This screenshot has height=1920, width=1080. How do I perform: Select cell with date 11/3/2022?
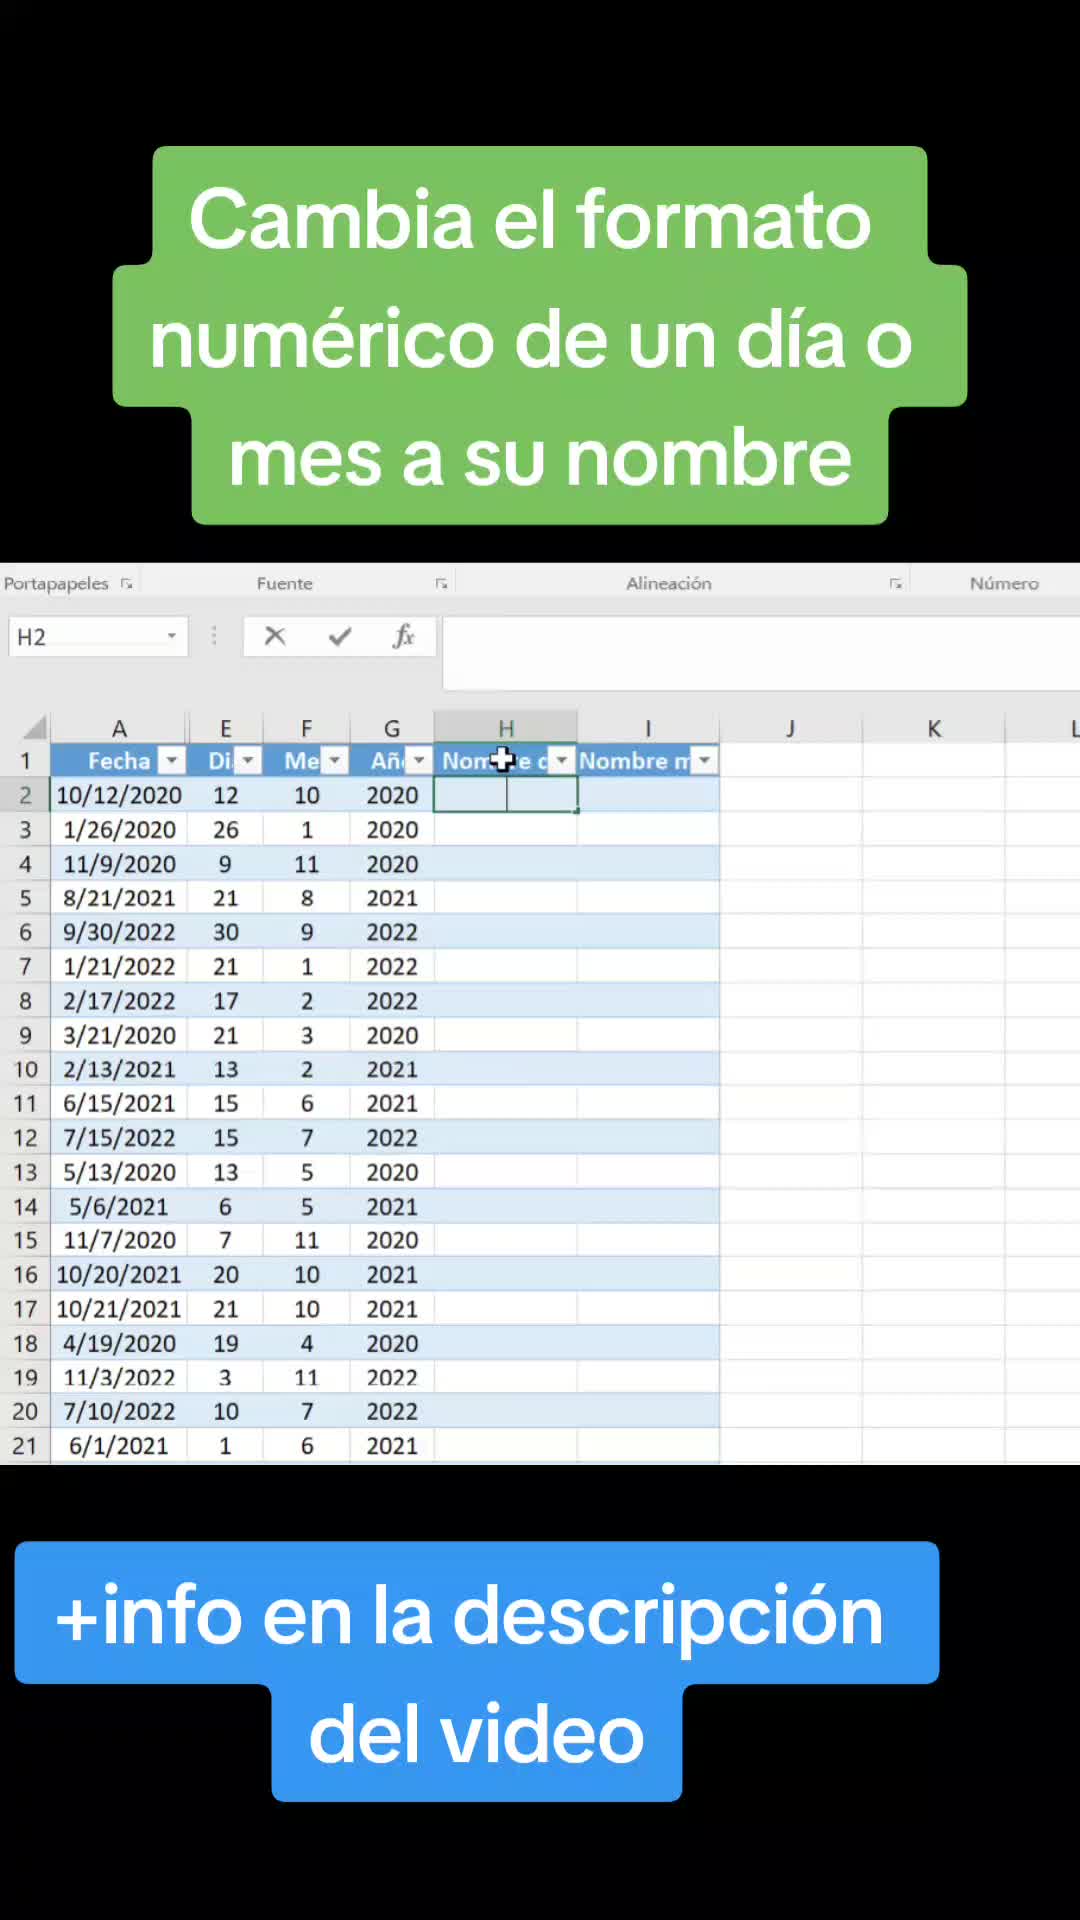pyautogui.click(x=119, y=1377)
